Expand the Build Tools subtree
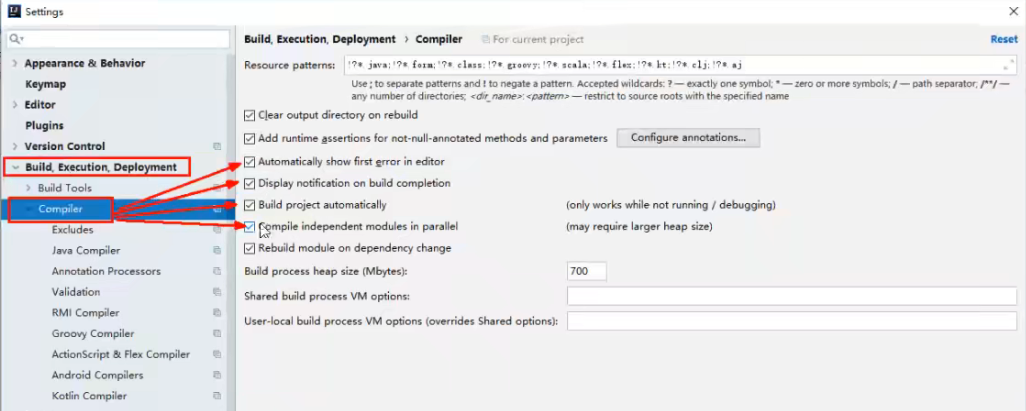 [27, 188]
